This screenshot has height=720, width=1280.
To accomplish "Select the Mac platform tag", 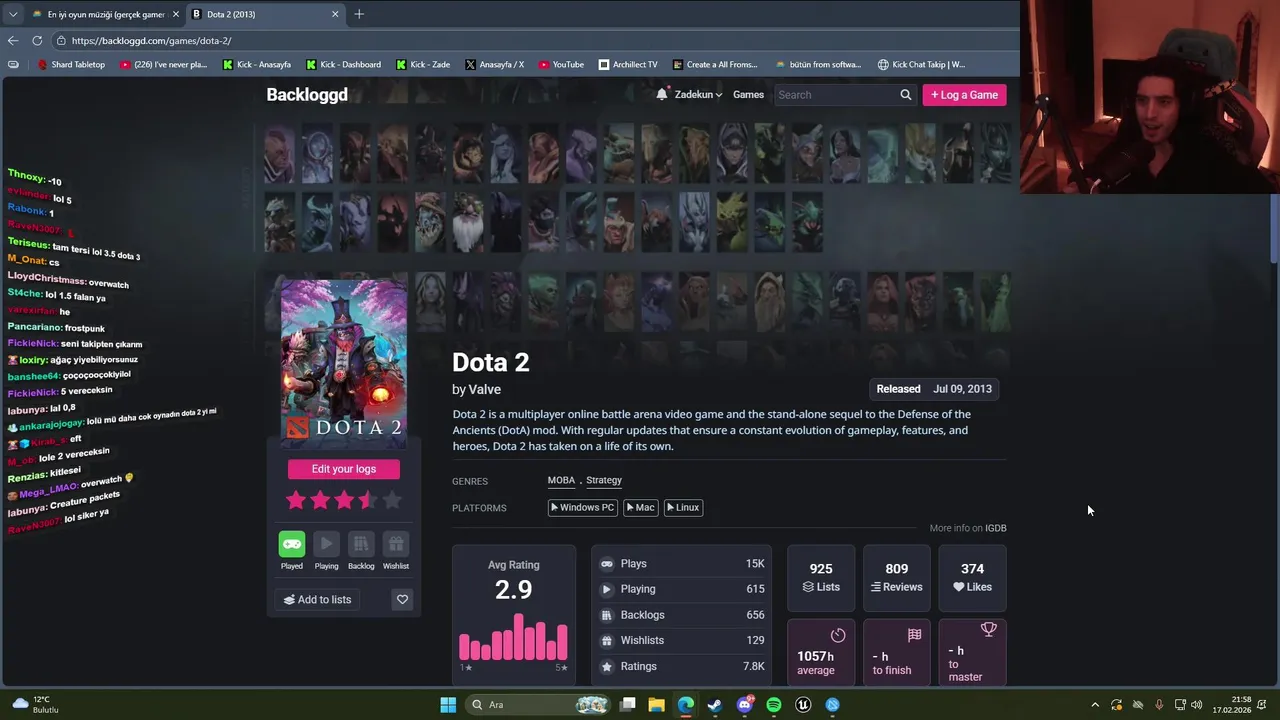I will (x=641, y=507).
